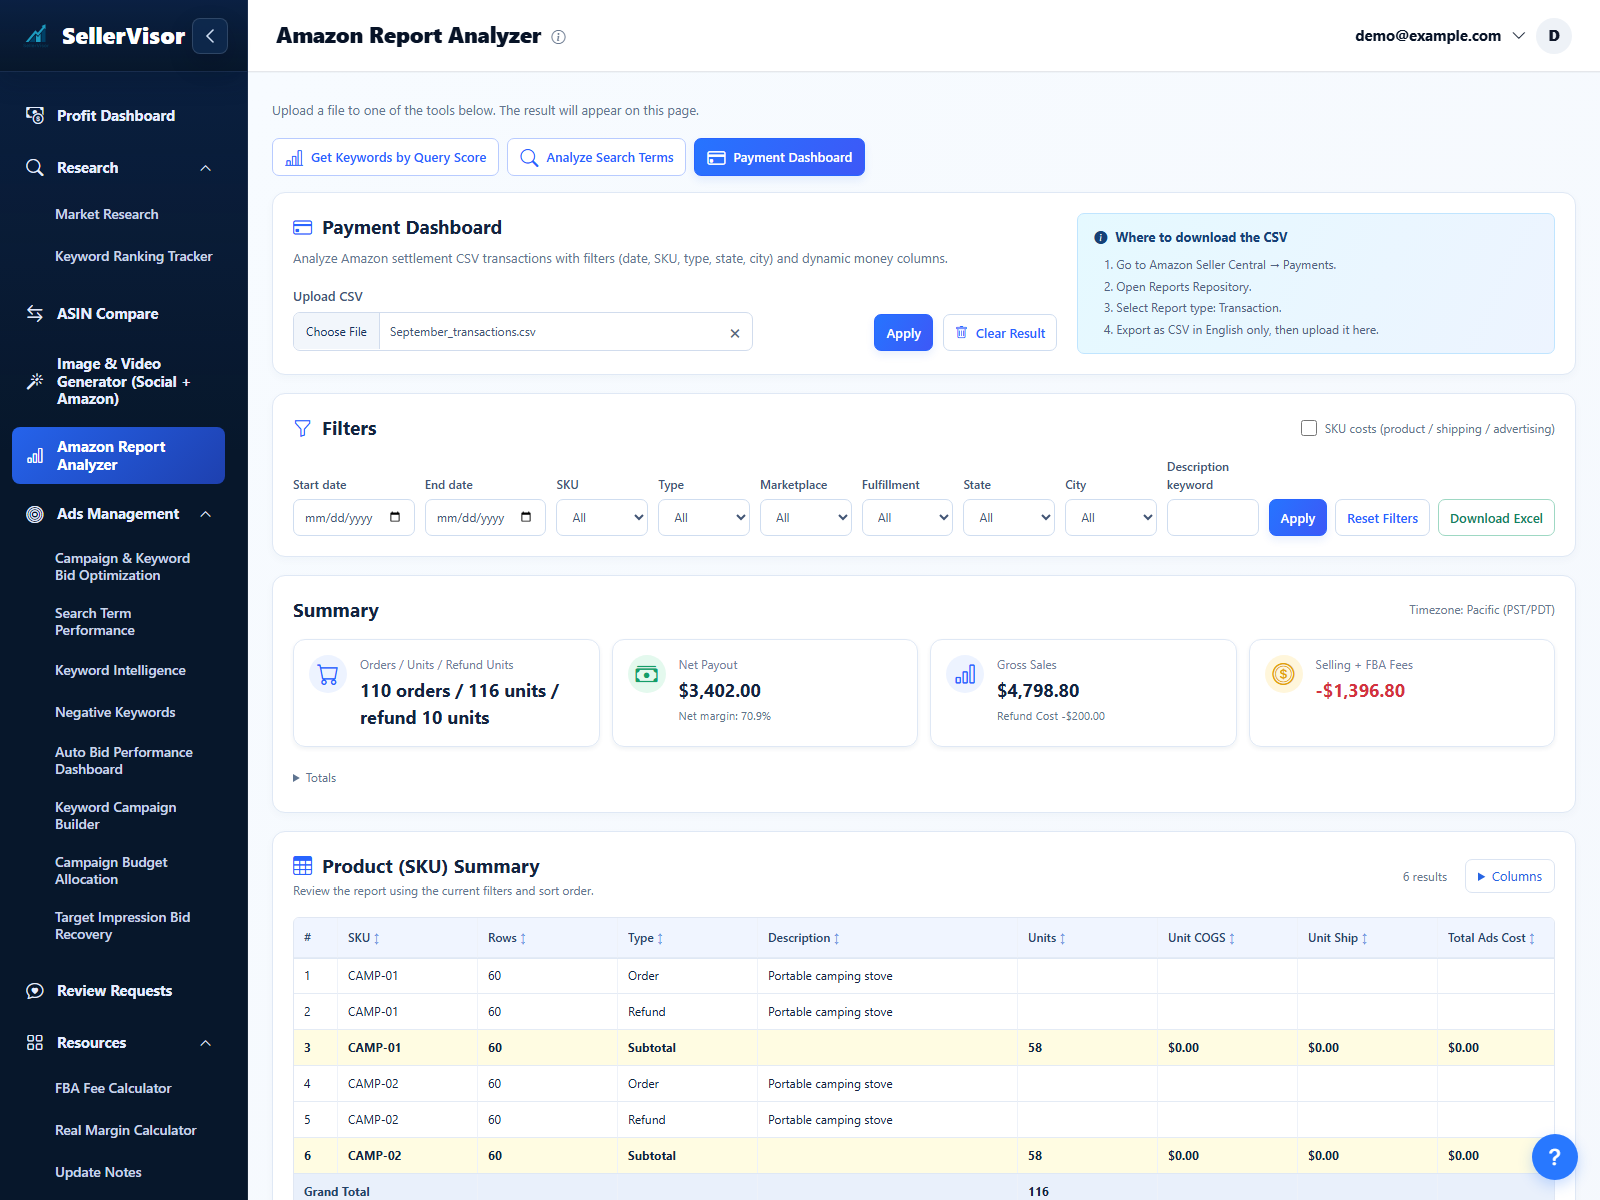
Task: Open the help question mark button
Action: coord(1555,1157)
